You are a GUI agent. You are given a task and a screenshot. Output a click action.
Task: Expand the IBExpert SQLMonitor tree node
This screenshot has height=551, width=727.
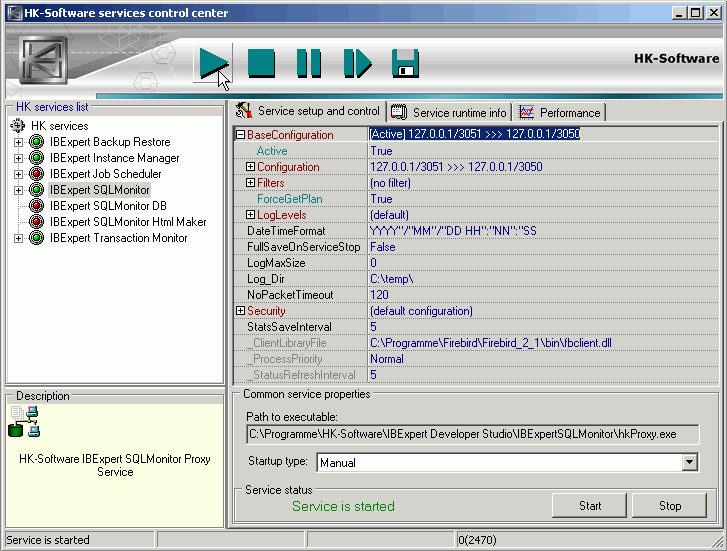click(x=18, y=190)
